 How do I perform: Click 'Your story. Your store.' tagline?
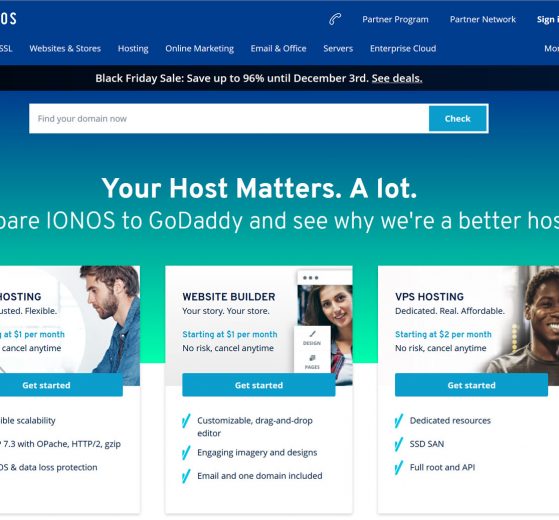226,311
